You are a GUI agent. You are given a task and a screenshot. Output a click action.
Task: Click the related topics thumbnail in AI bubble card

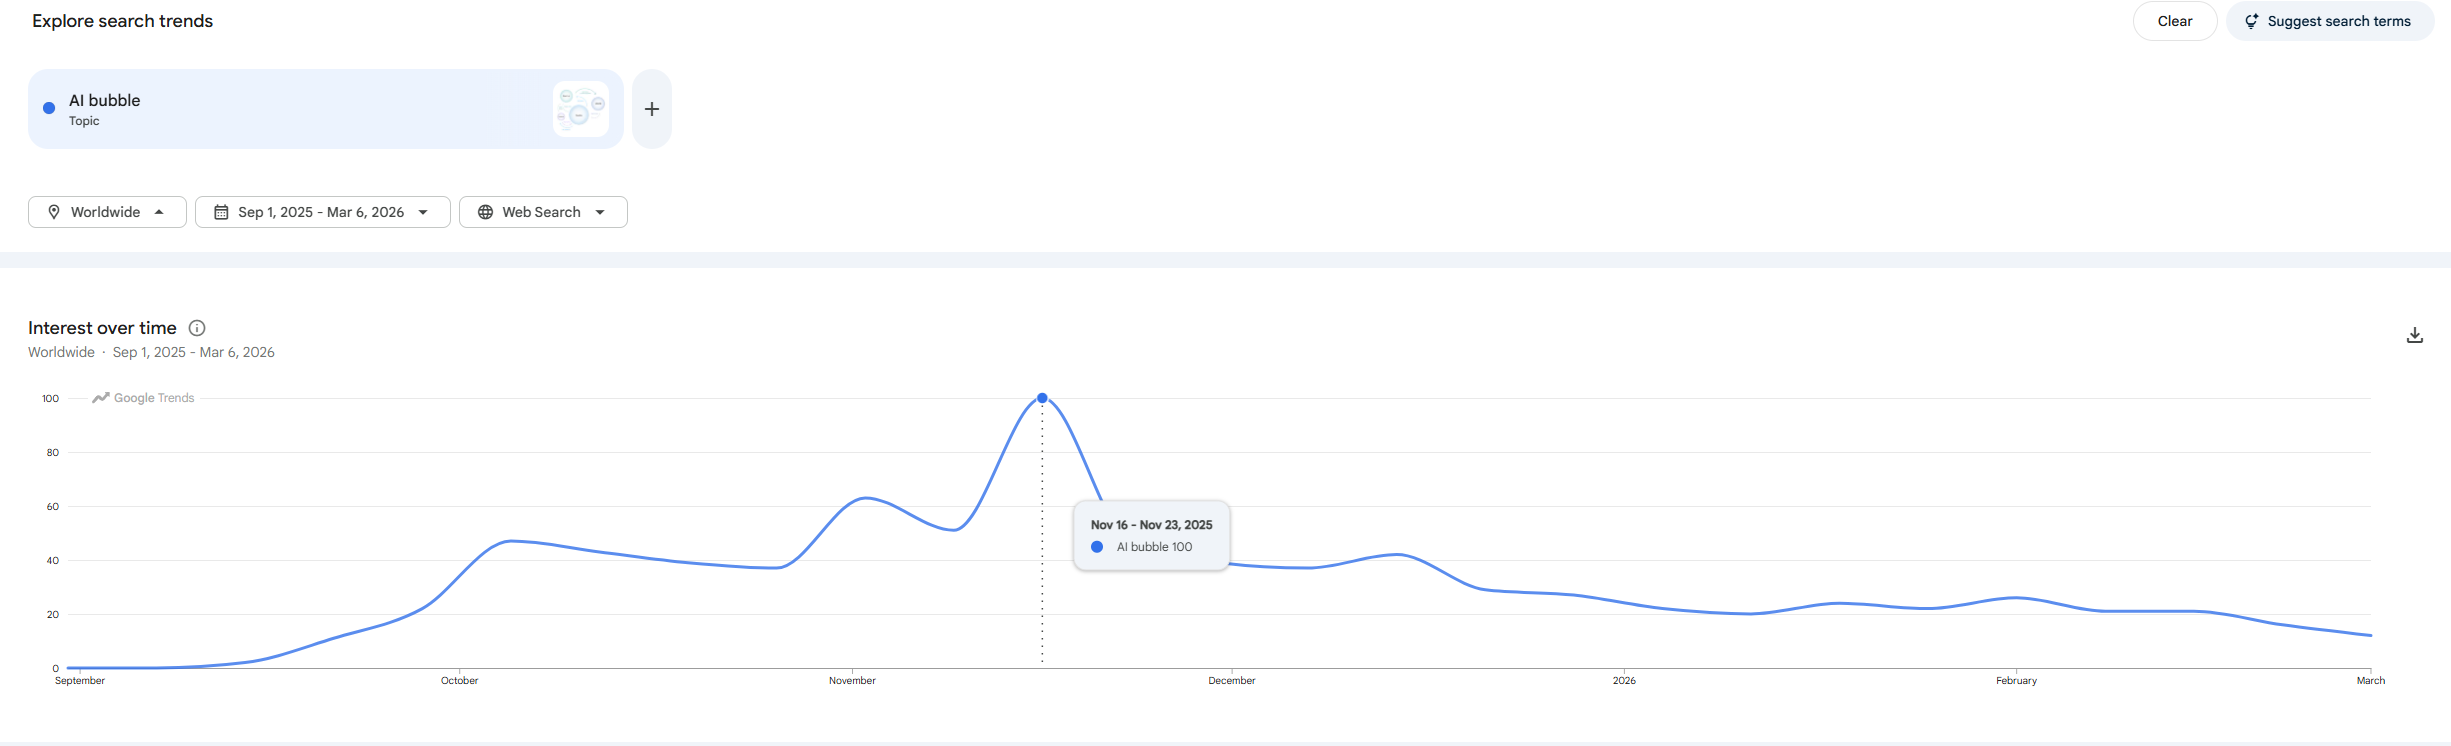581,109
